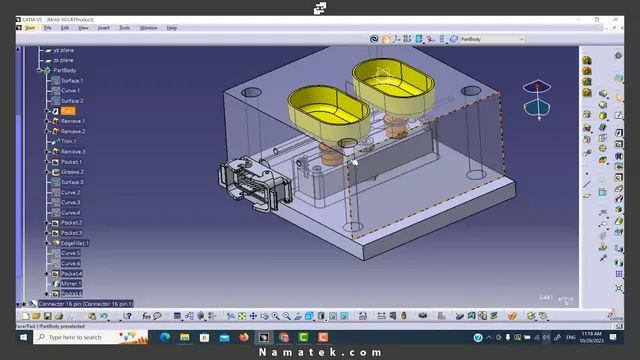640x360 pixels.
Task: Expand the Pad.1 tree node
Action: [47, 111]
